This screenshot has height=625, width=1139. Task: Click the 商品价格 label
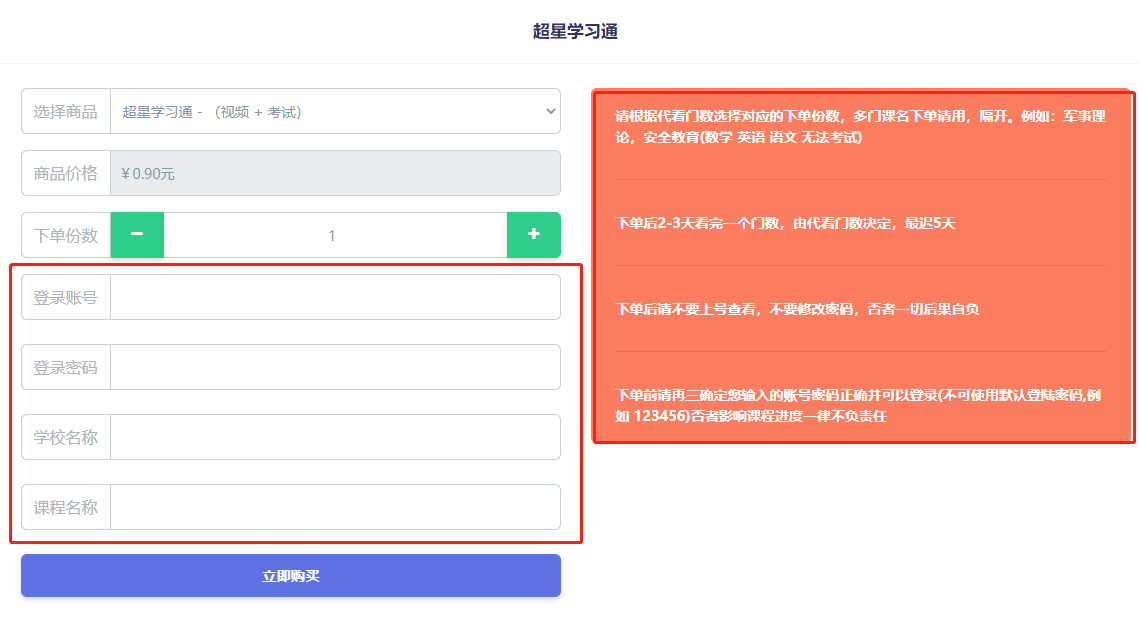click(x=65, y=173)
